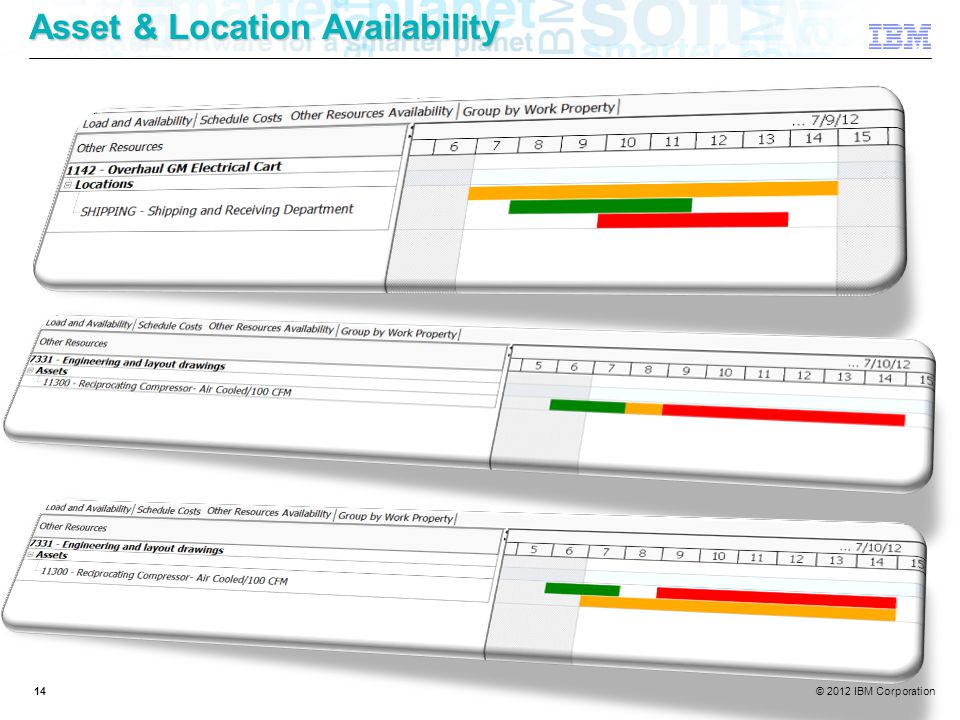Open Load and Availability tab in bottom panel

pos(88,508)
